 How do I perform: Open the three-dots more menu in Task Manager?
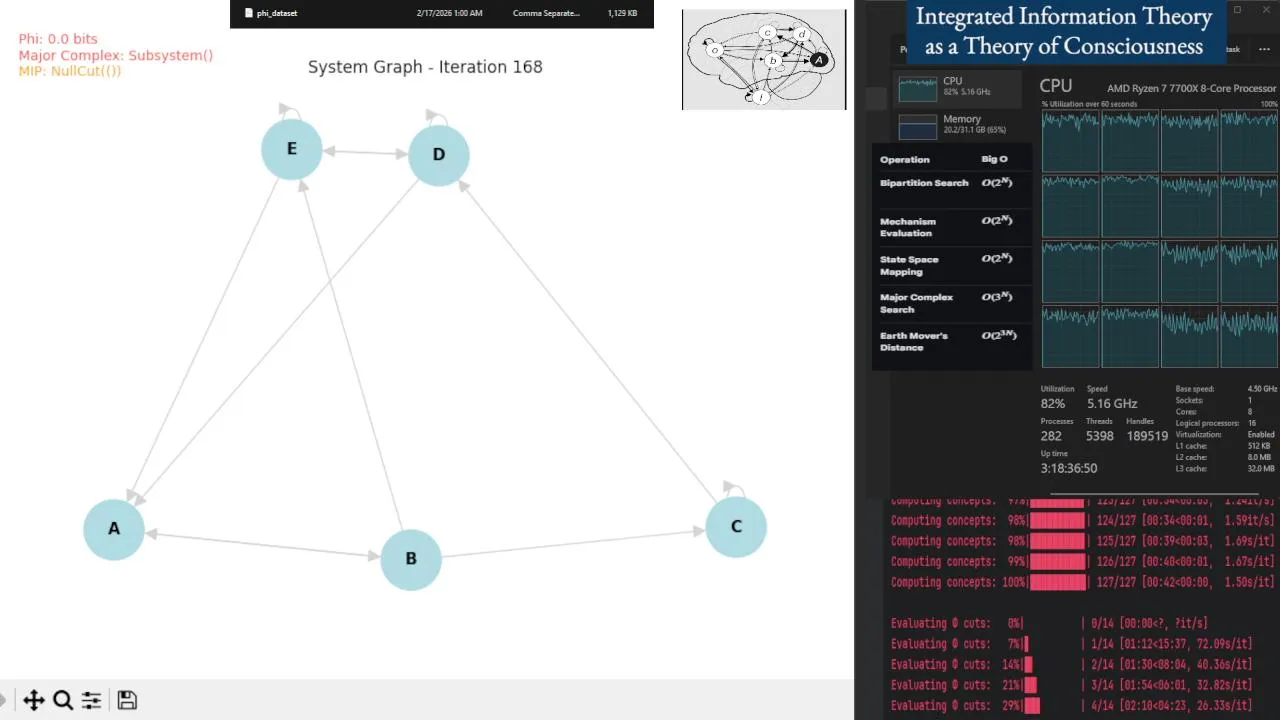pos(1264,49)
